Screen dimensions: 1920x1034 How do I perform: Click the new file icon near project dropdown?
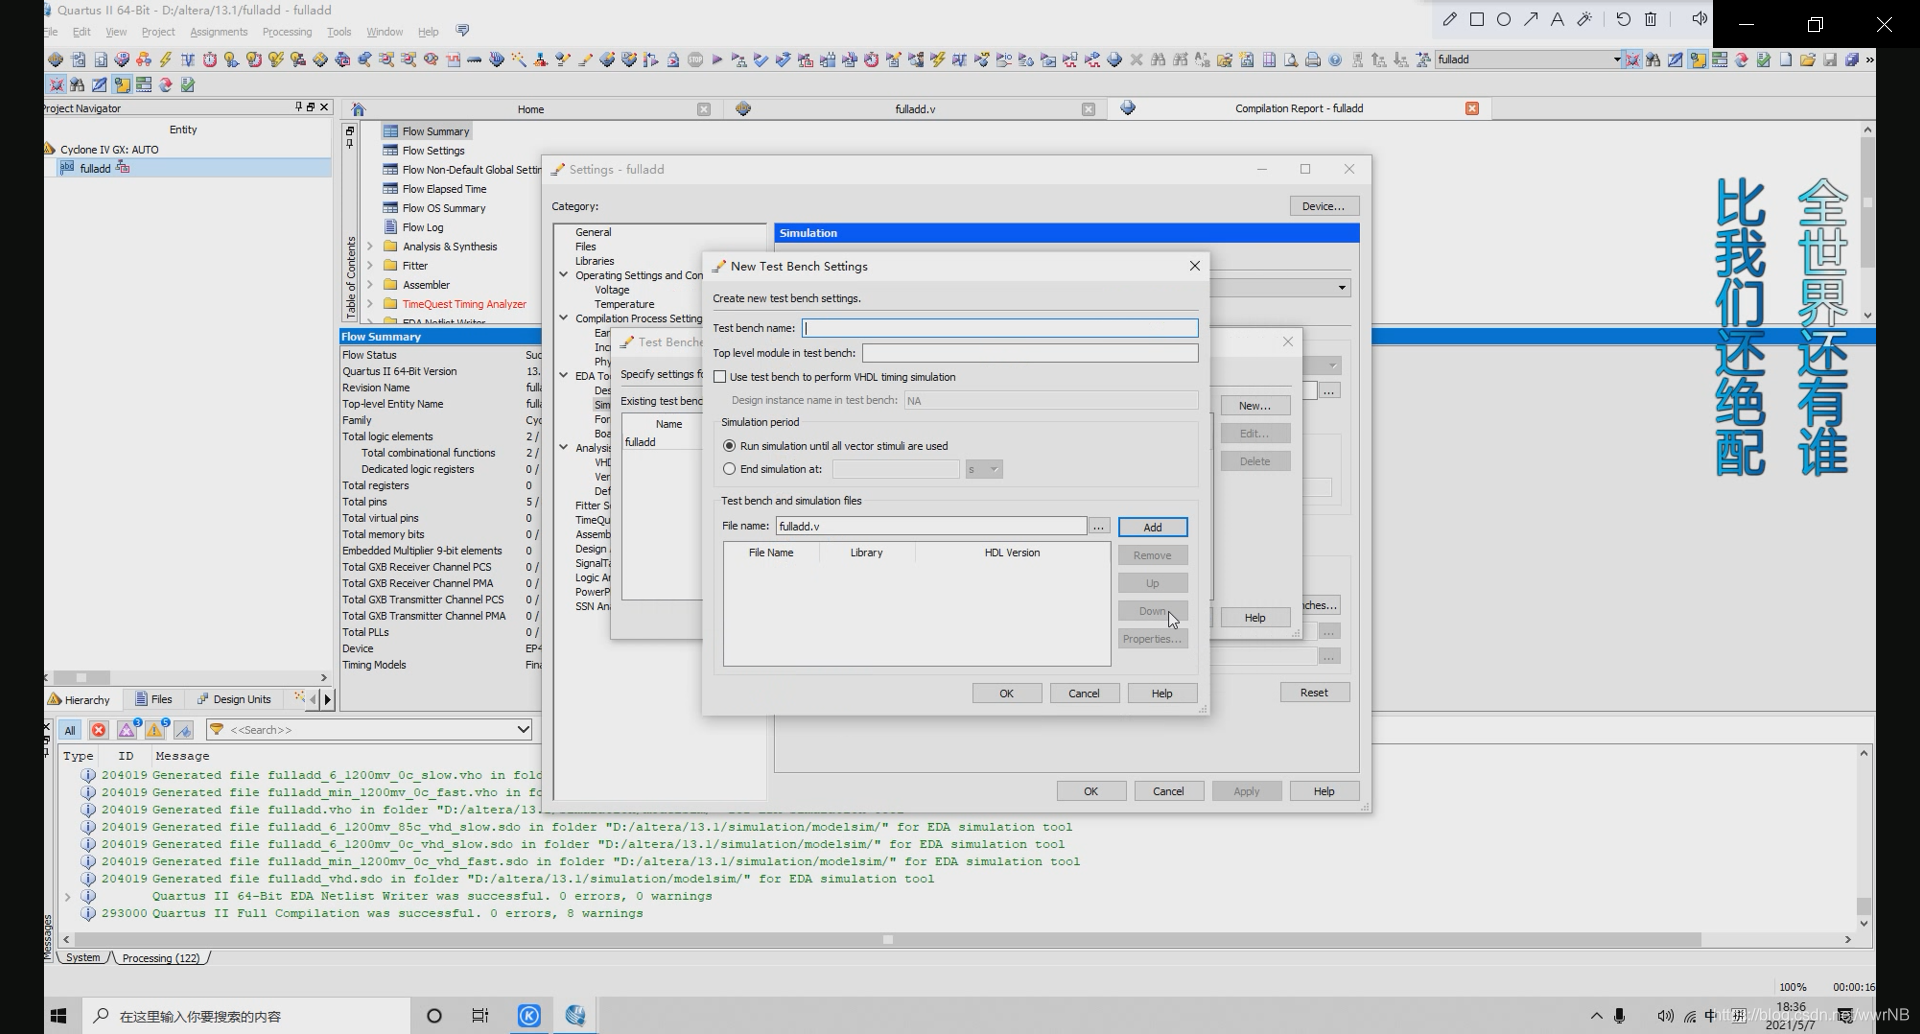[x=1785, y=60]
